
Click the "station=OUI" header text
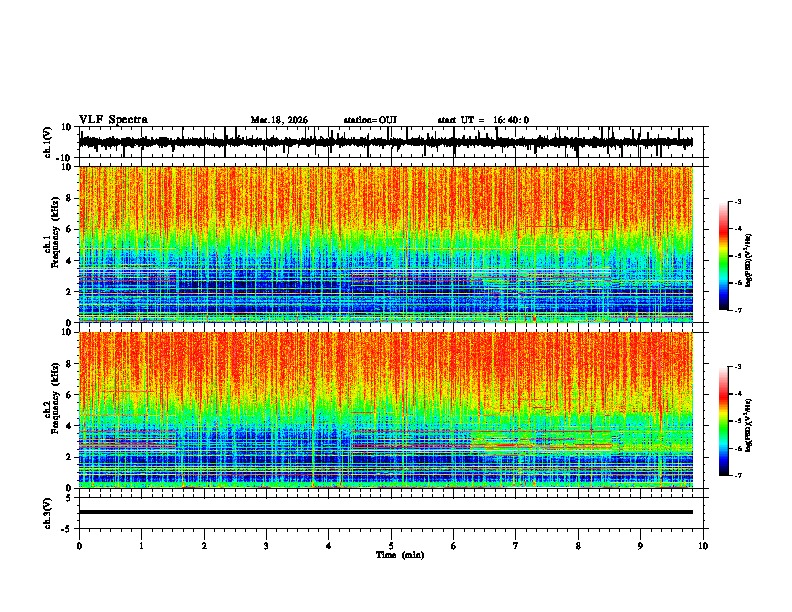click(x=370, y=120)
